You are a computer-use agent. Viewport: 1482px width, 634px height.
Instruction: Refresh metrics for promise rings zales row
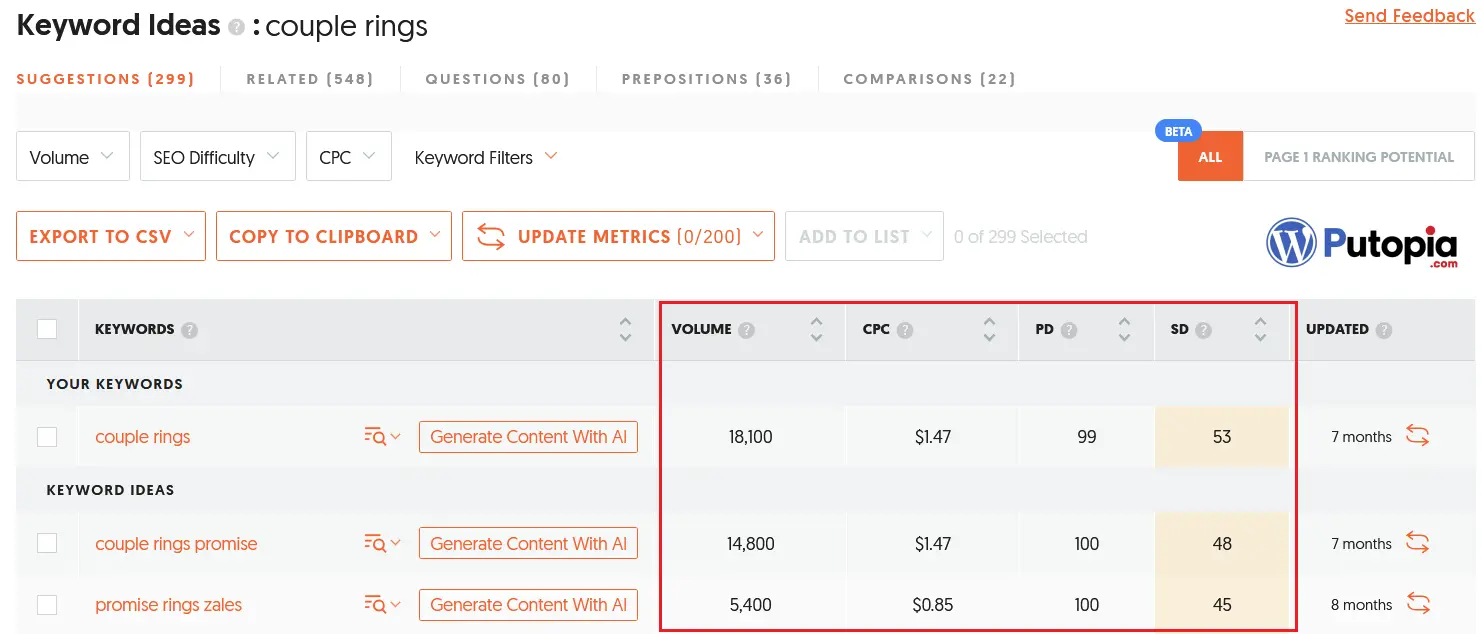click(x=1417, y=604)
